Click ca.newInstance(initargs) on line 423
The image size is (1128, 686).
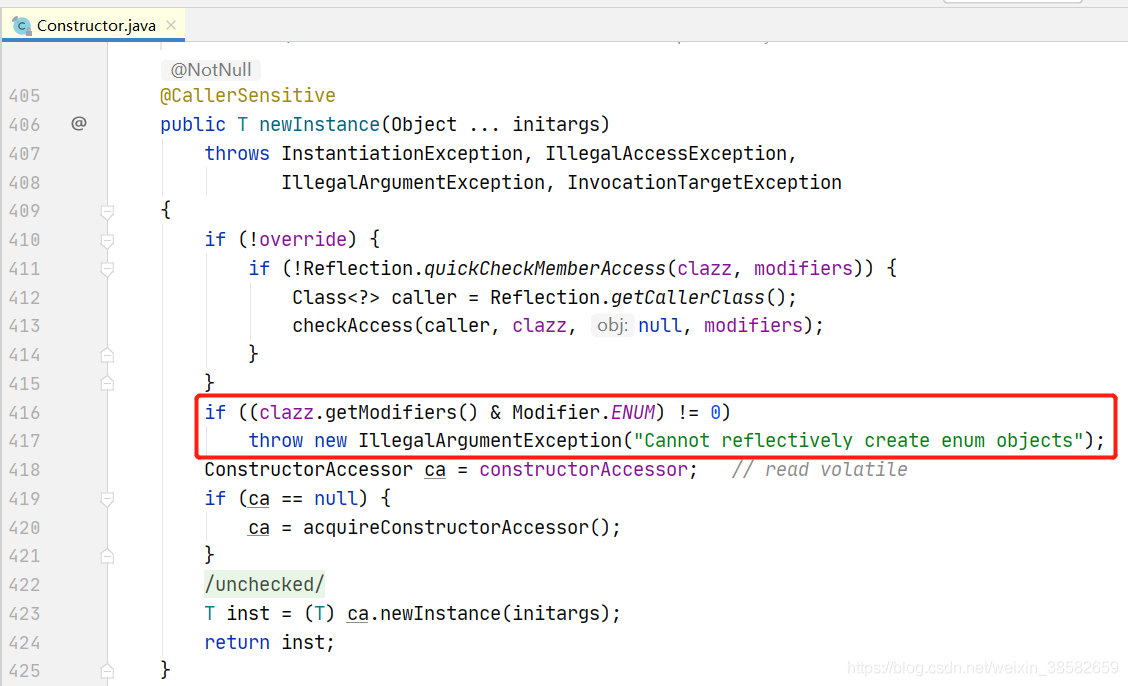[x=478, y=614]
